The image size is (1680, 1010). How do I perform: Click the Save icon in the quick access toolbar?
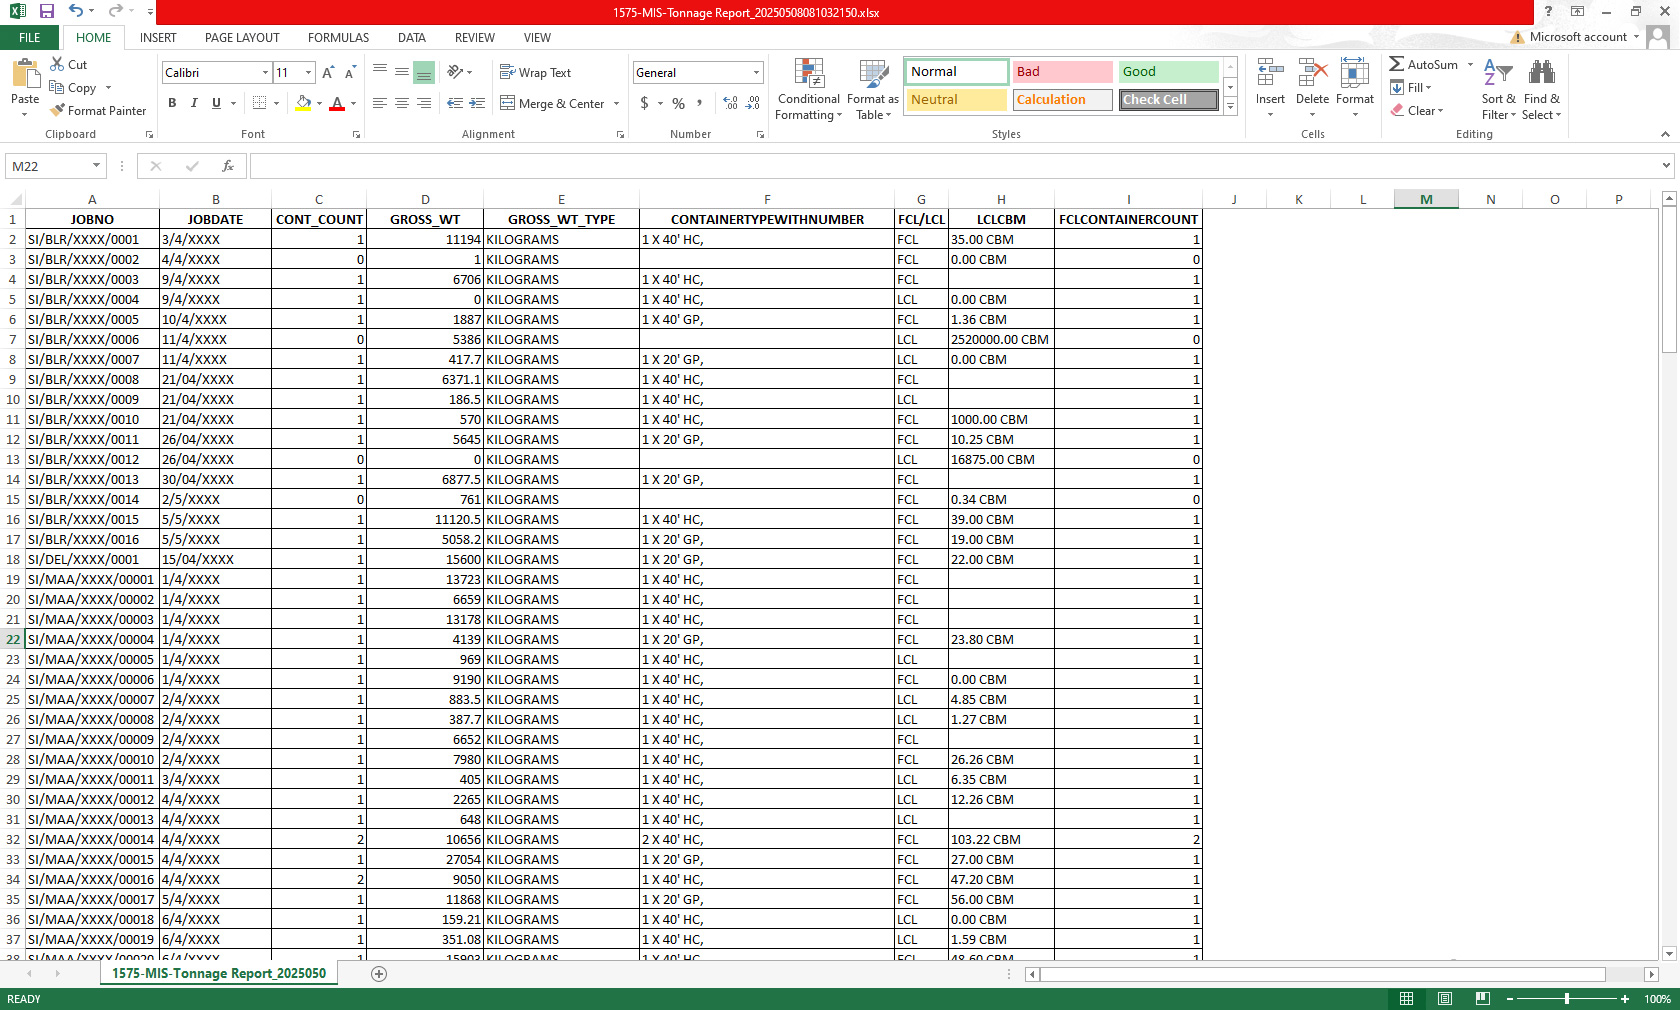(x=46, y=11)
